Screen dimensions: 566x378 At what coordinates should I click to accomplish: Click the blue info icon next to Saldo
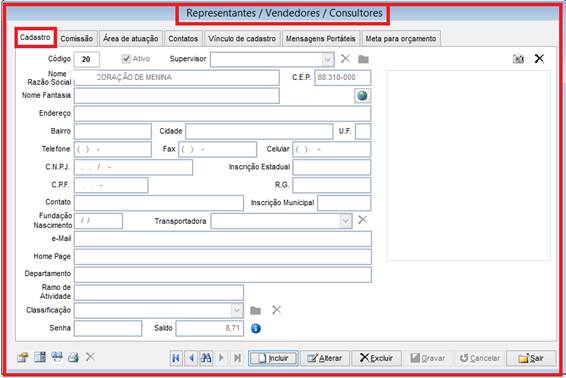tap(256, 328)
